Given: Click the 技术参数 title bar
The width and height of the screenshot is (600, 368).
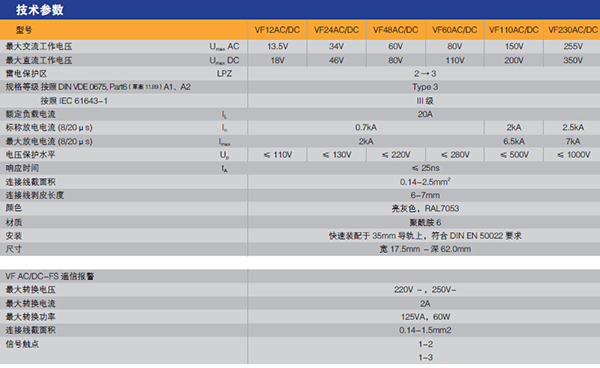Looking at the screenshot, I should pos(300,10).
